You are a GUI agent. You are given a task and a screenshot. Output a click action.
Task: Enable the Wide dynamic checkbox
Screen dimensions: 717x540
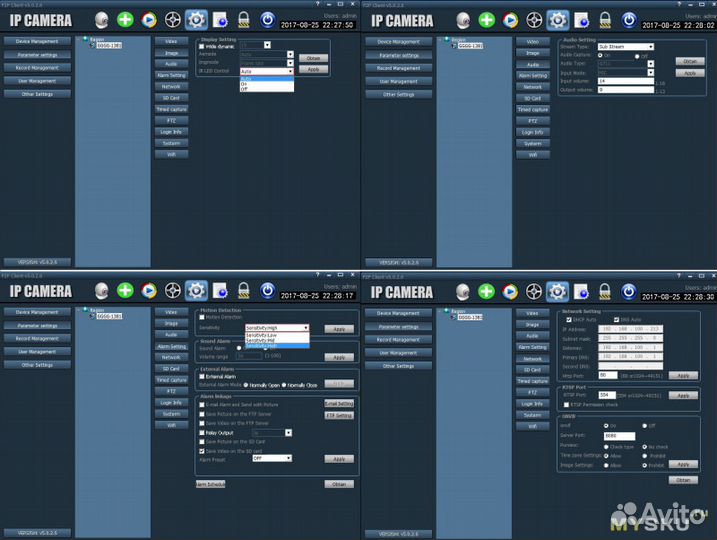point(202,46)
